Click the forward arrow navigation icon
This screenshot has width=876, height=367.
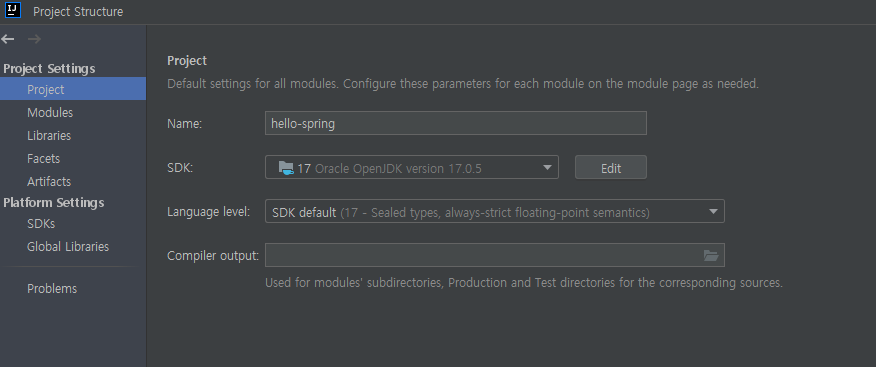point(34,39)
